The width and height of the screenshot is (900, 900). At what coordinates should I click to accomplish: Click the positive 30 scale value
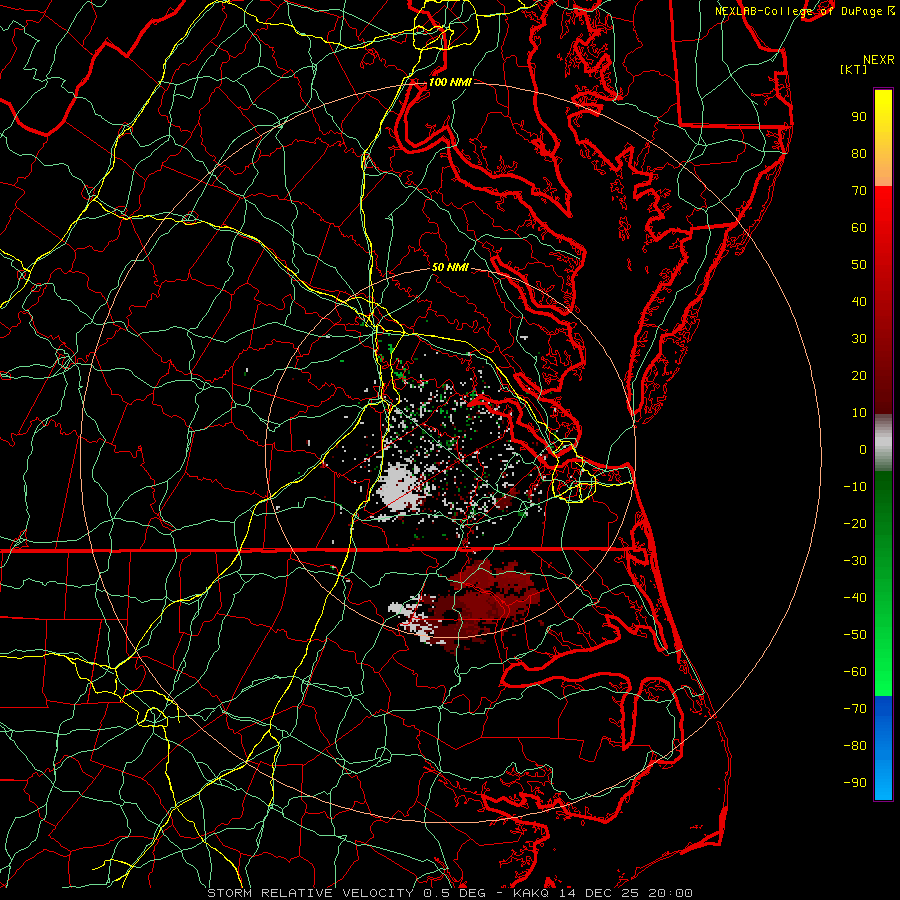pos(859,339)
